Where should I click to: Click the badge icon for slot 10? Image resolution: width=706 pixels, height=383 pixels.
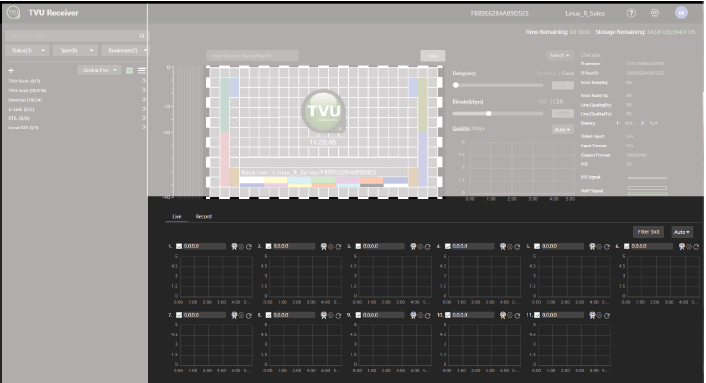503,315
